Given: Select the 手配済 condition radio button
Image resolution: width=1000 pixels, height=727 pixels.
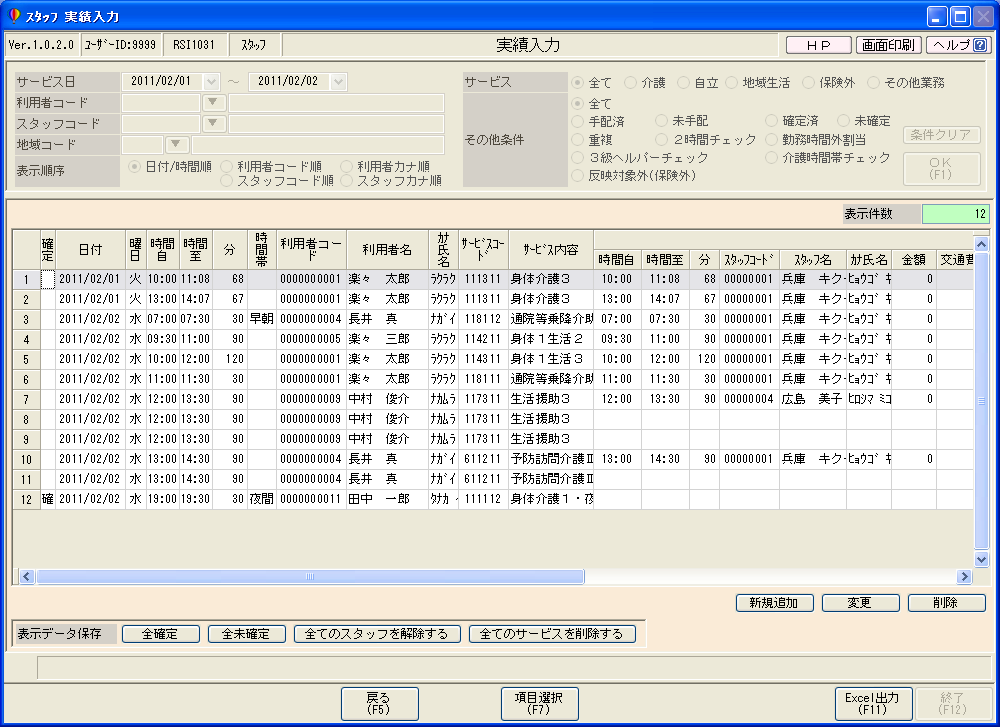Looking at the screenshot, I should tap(578, 121).
